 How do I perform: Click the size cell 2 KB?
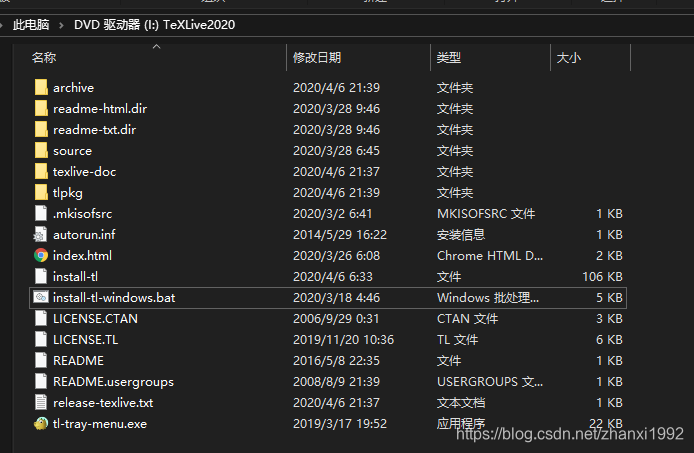[609, 256]
